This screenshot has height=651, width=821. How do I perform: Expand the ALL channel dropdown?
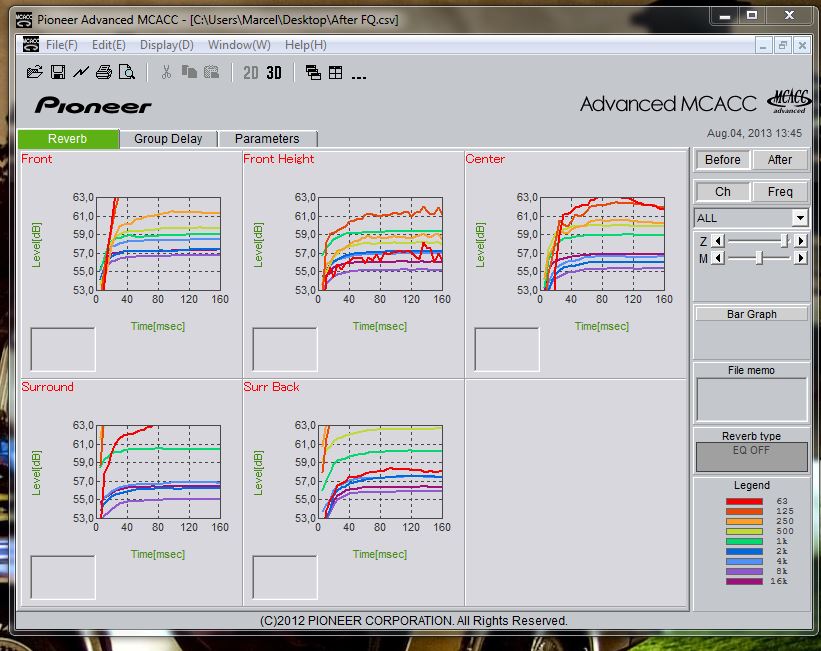pyautogui.click(x=800, y=218)
